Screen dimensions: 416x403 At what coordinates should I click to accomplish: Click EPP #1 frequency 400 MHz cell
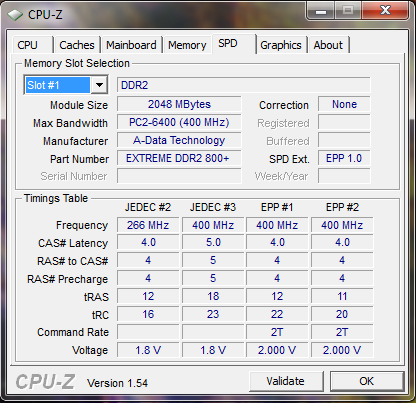[x=277, y=225]
